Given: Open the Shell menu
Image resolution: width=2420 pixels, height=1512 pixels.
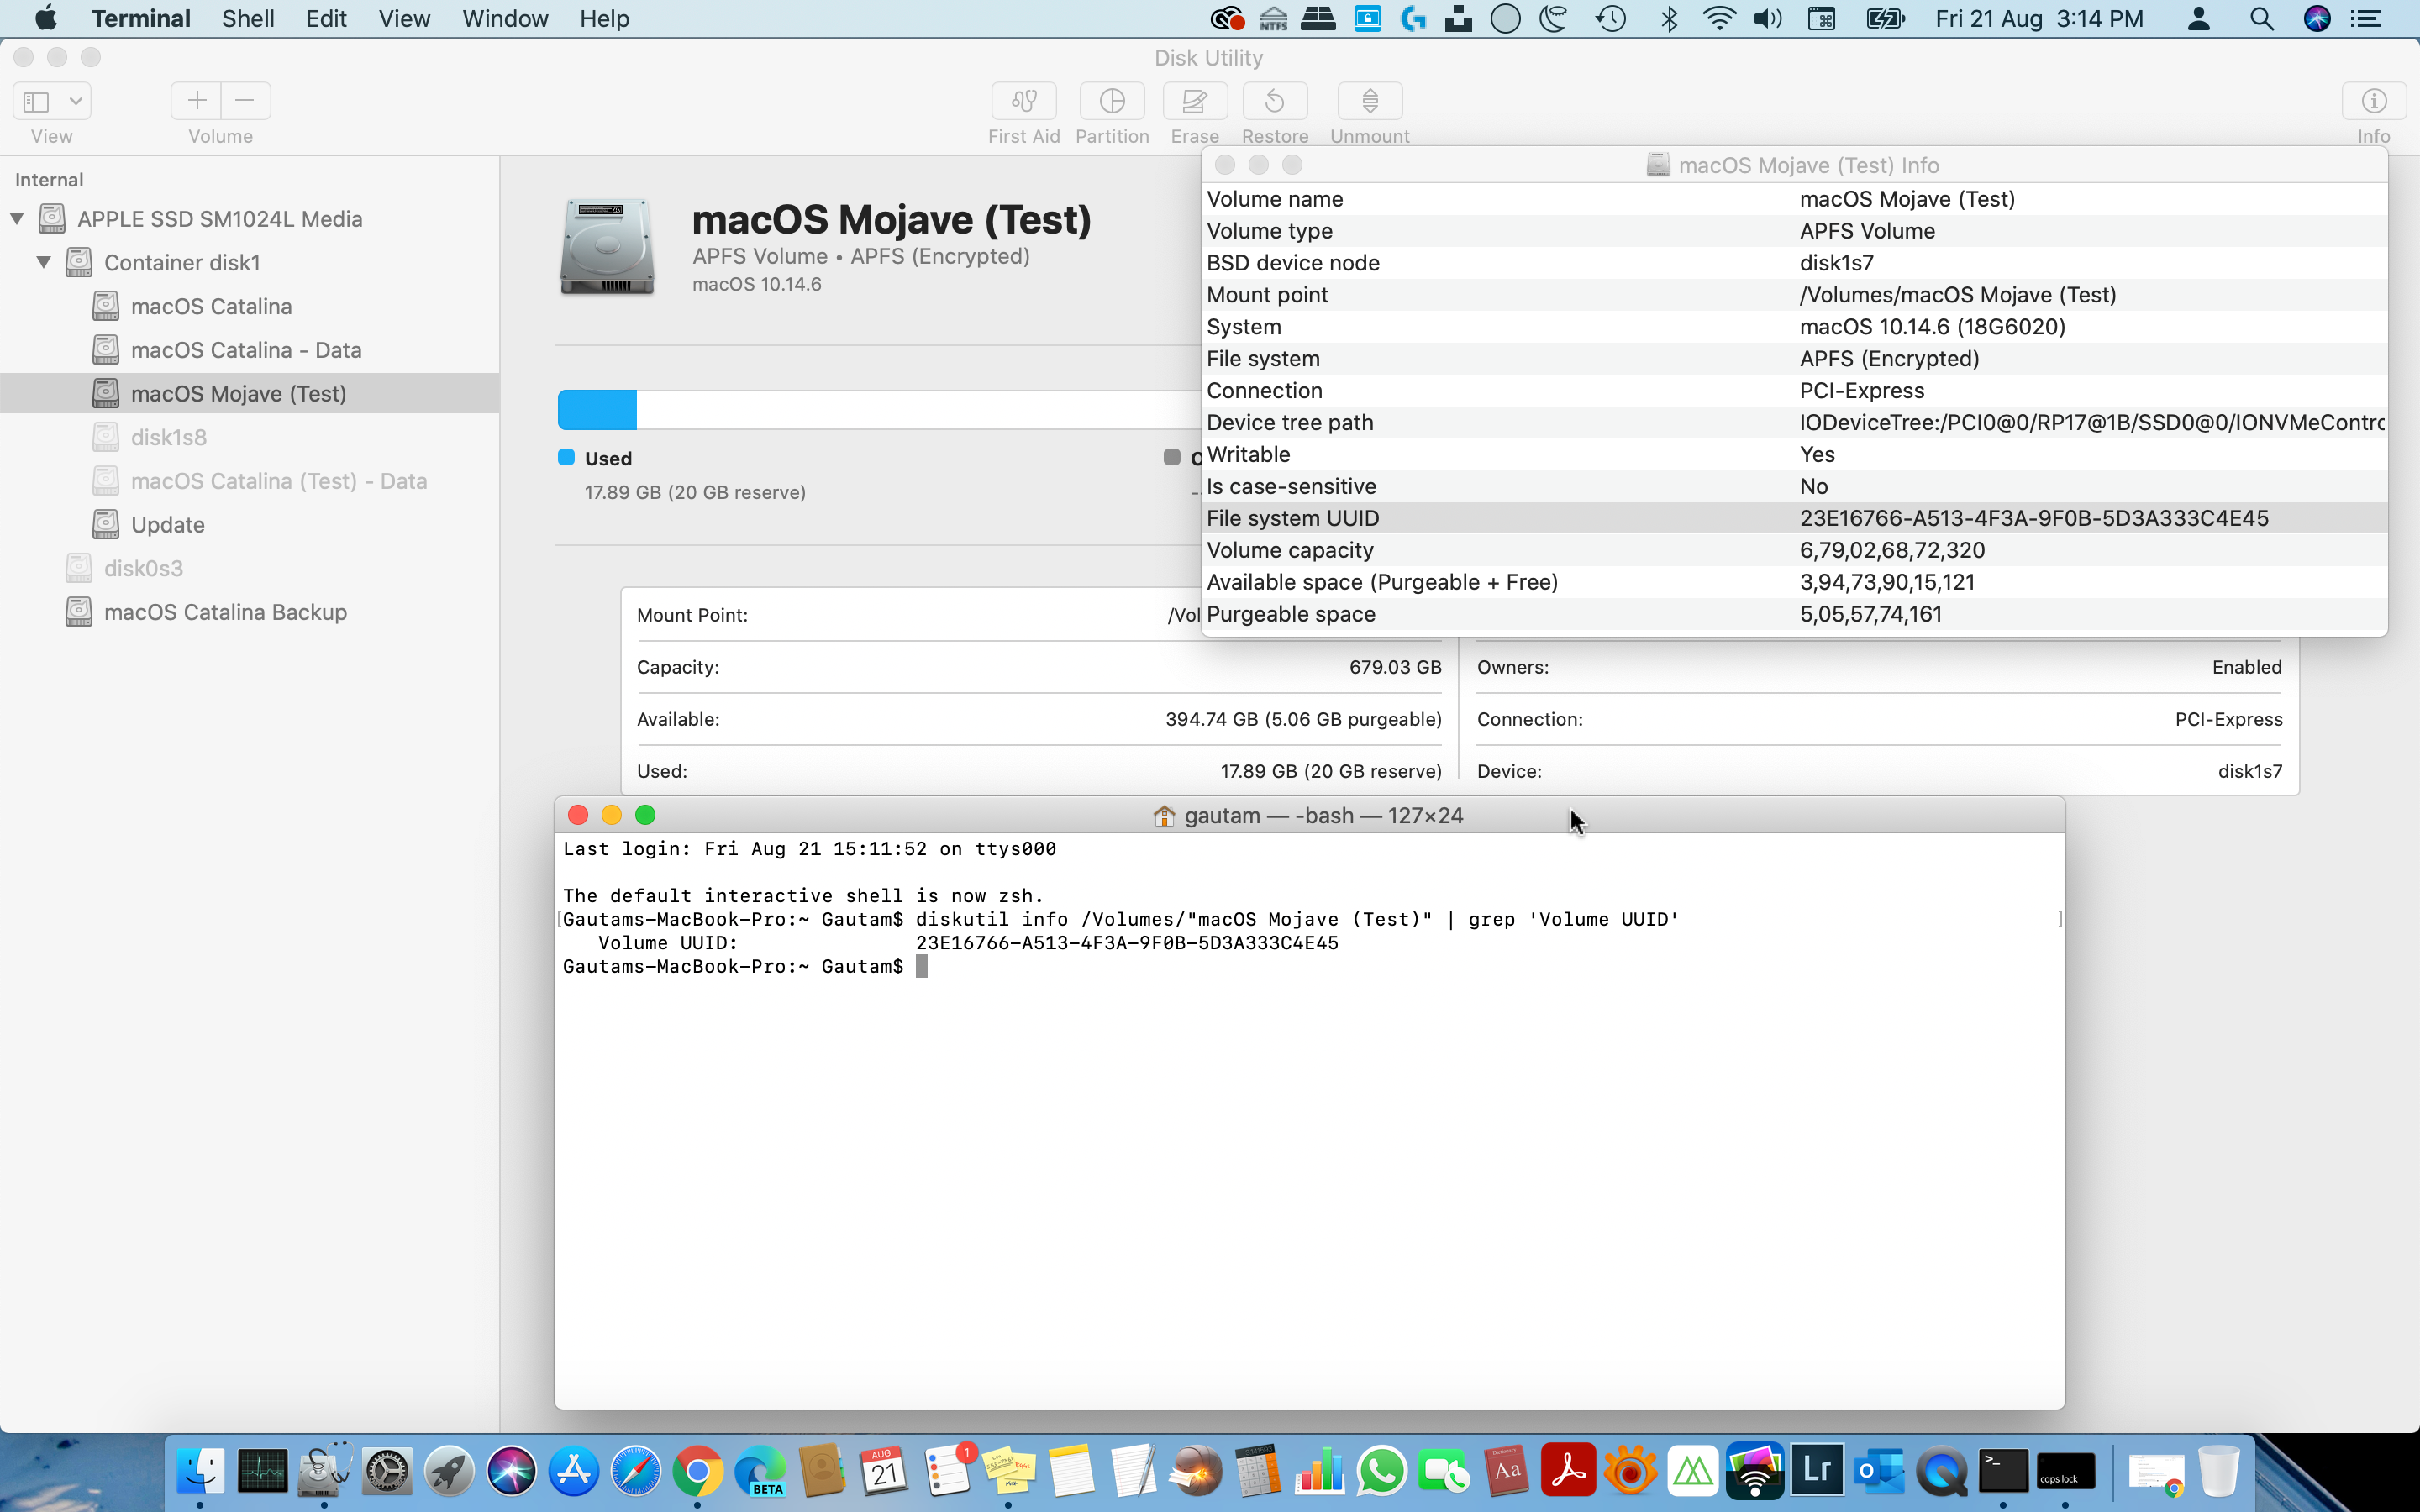Looking at the screenshot, I should point(247,18).
